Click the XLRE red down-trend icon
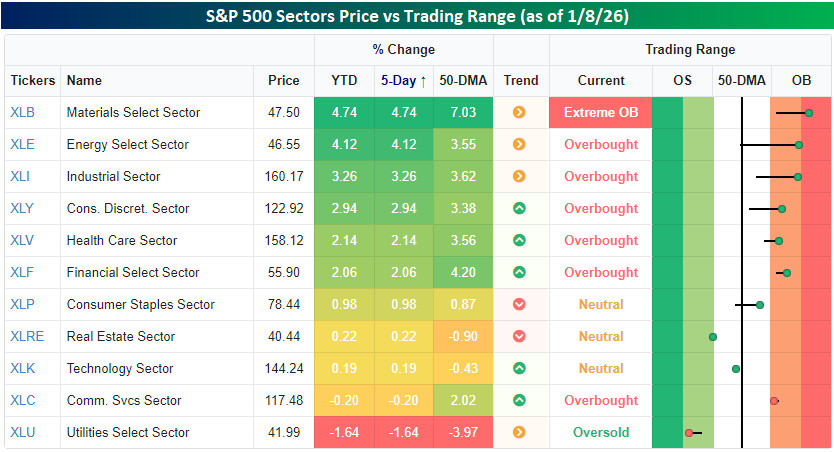Image resolution: width=834 pixels, height=452 pixels. [519, 337]
